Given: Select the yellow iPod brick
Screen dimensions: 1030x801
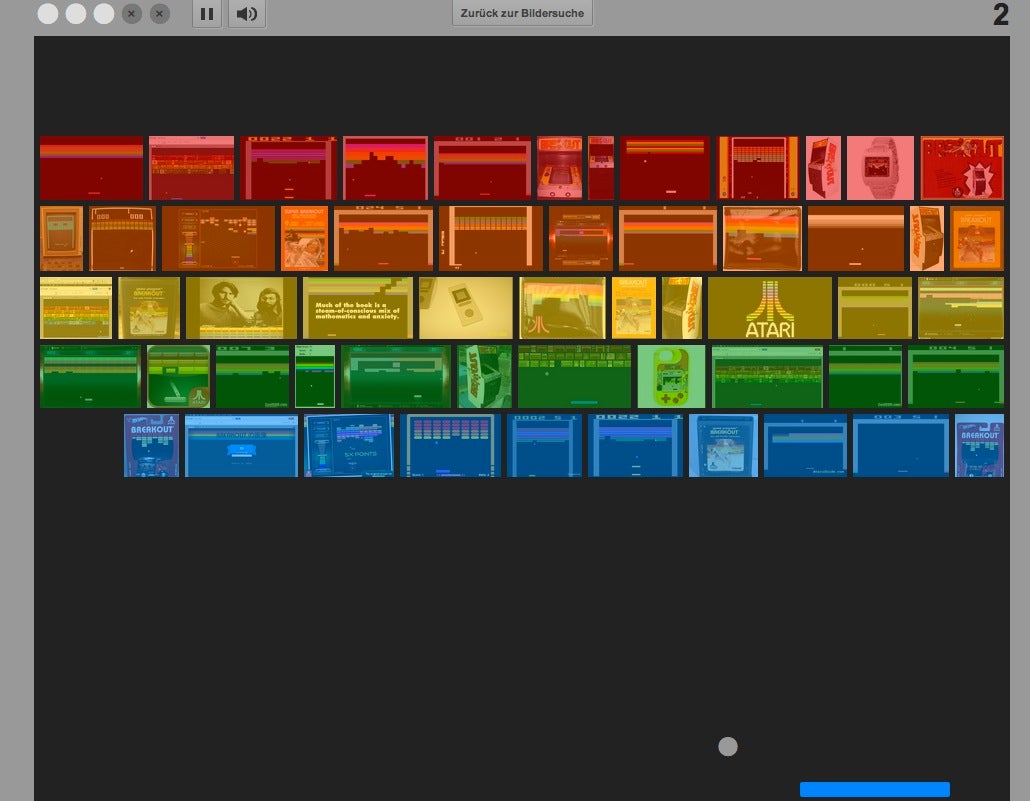Looking at the screenshot, I should (x=466, y=307).
